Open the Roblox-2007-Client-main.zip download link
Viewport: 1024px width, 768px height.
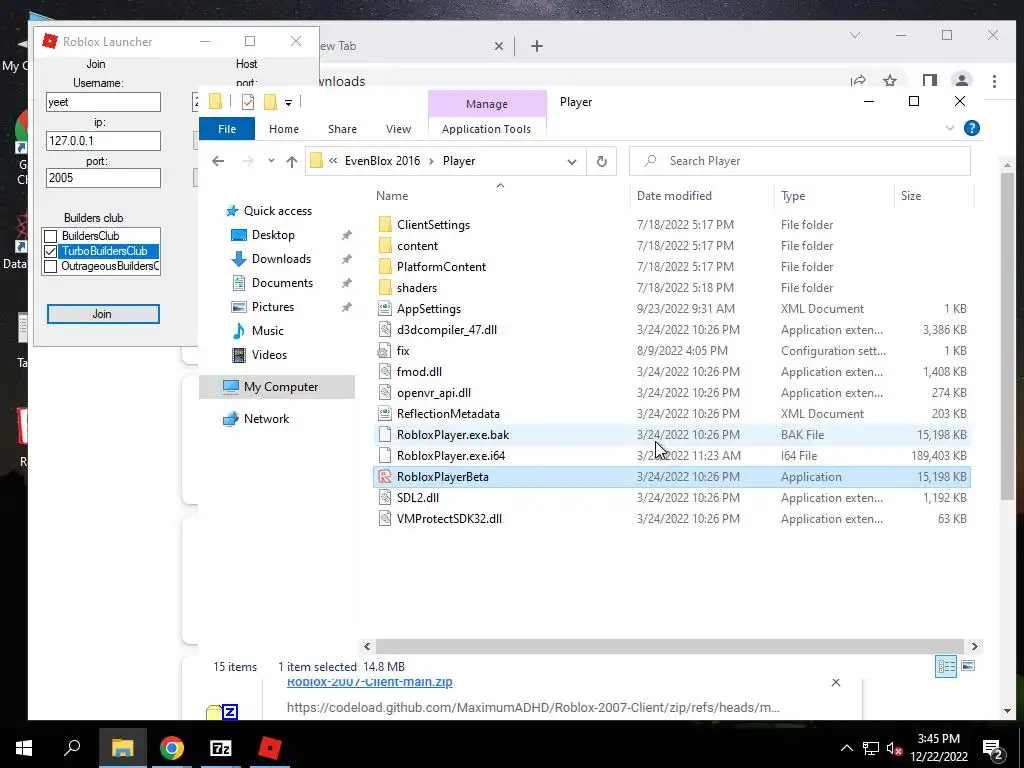[x=370, y=682]
